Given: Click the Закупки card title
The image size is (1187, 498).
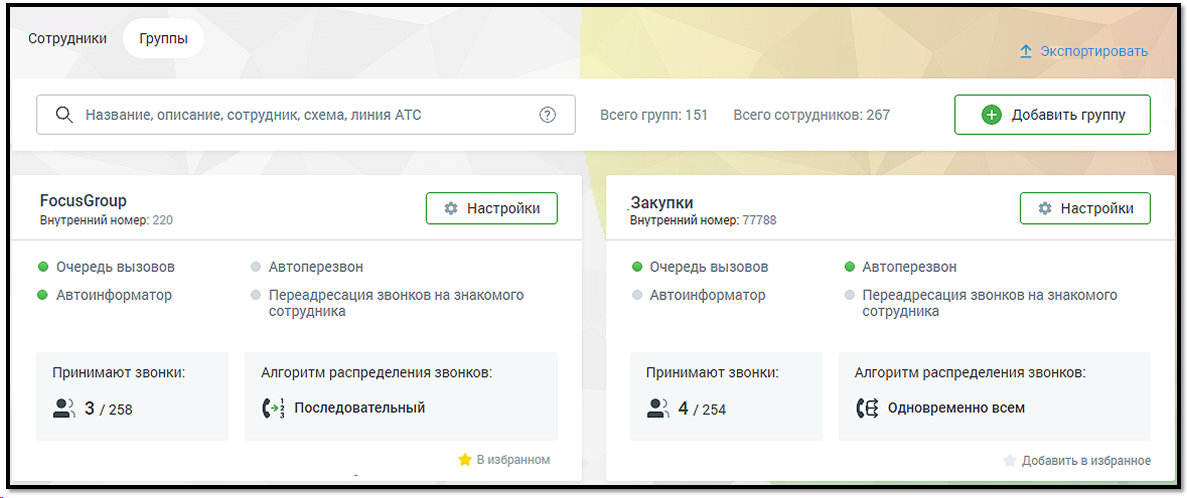Looking at the screenshot, I should (662, 202).
